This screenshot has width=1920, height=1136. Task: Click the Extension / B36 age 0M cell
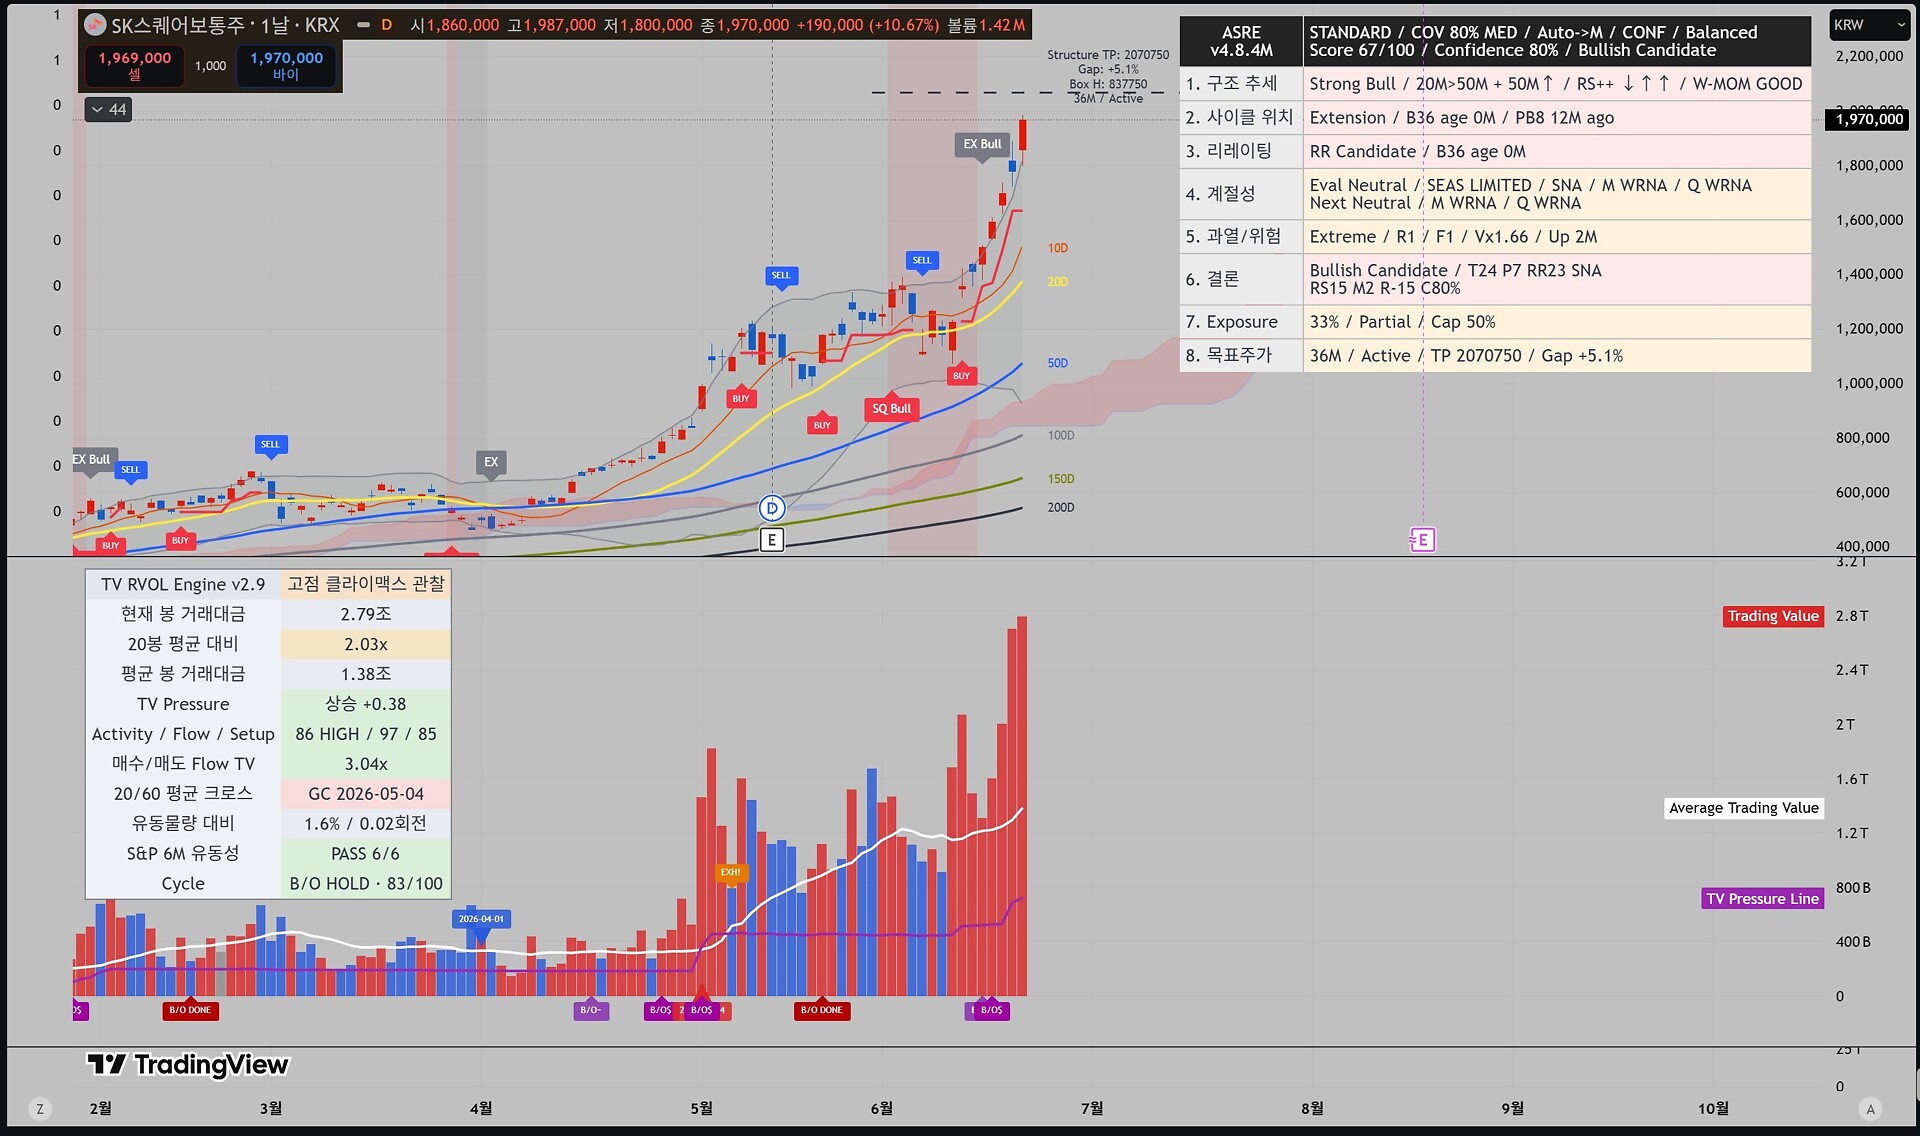1556,118
